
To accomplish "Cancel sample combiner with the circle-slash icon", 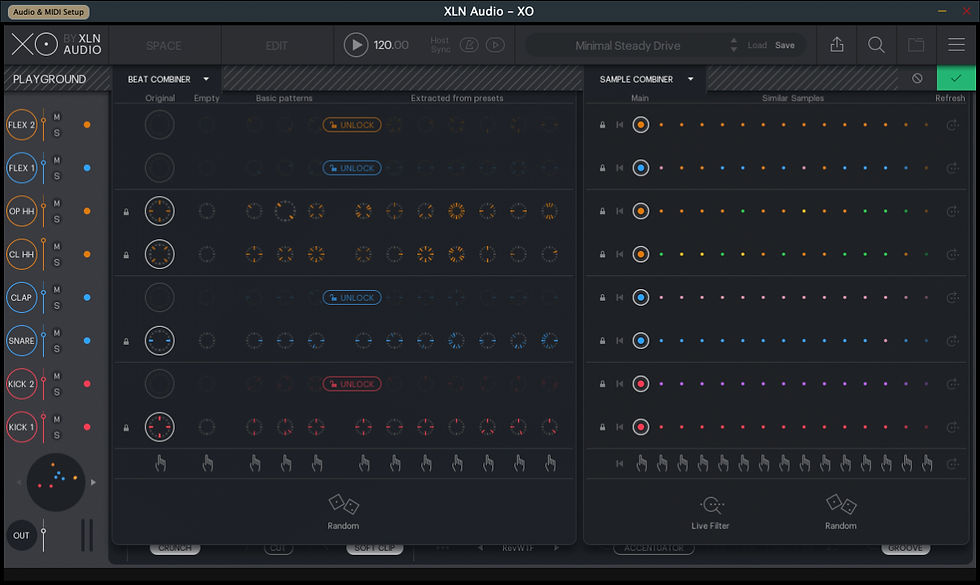I will click(917, 79).
